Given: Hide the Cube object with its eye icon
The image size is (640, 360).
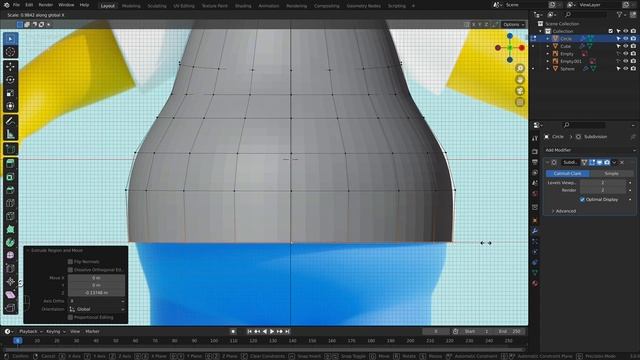Looking at the screenshot, I should pyautogui.click(x=626, y=46).
